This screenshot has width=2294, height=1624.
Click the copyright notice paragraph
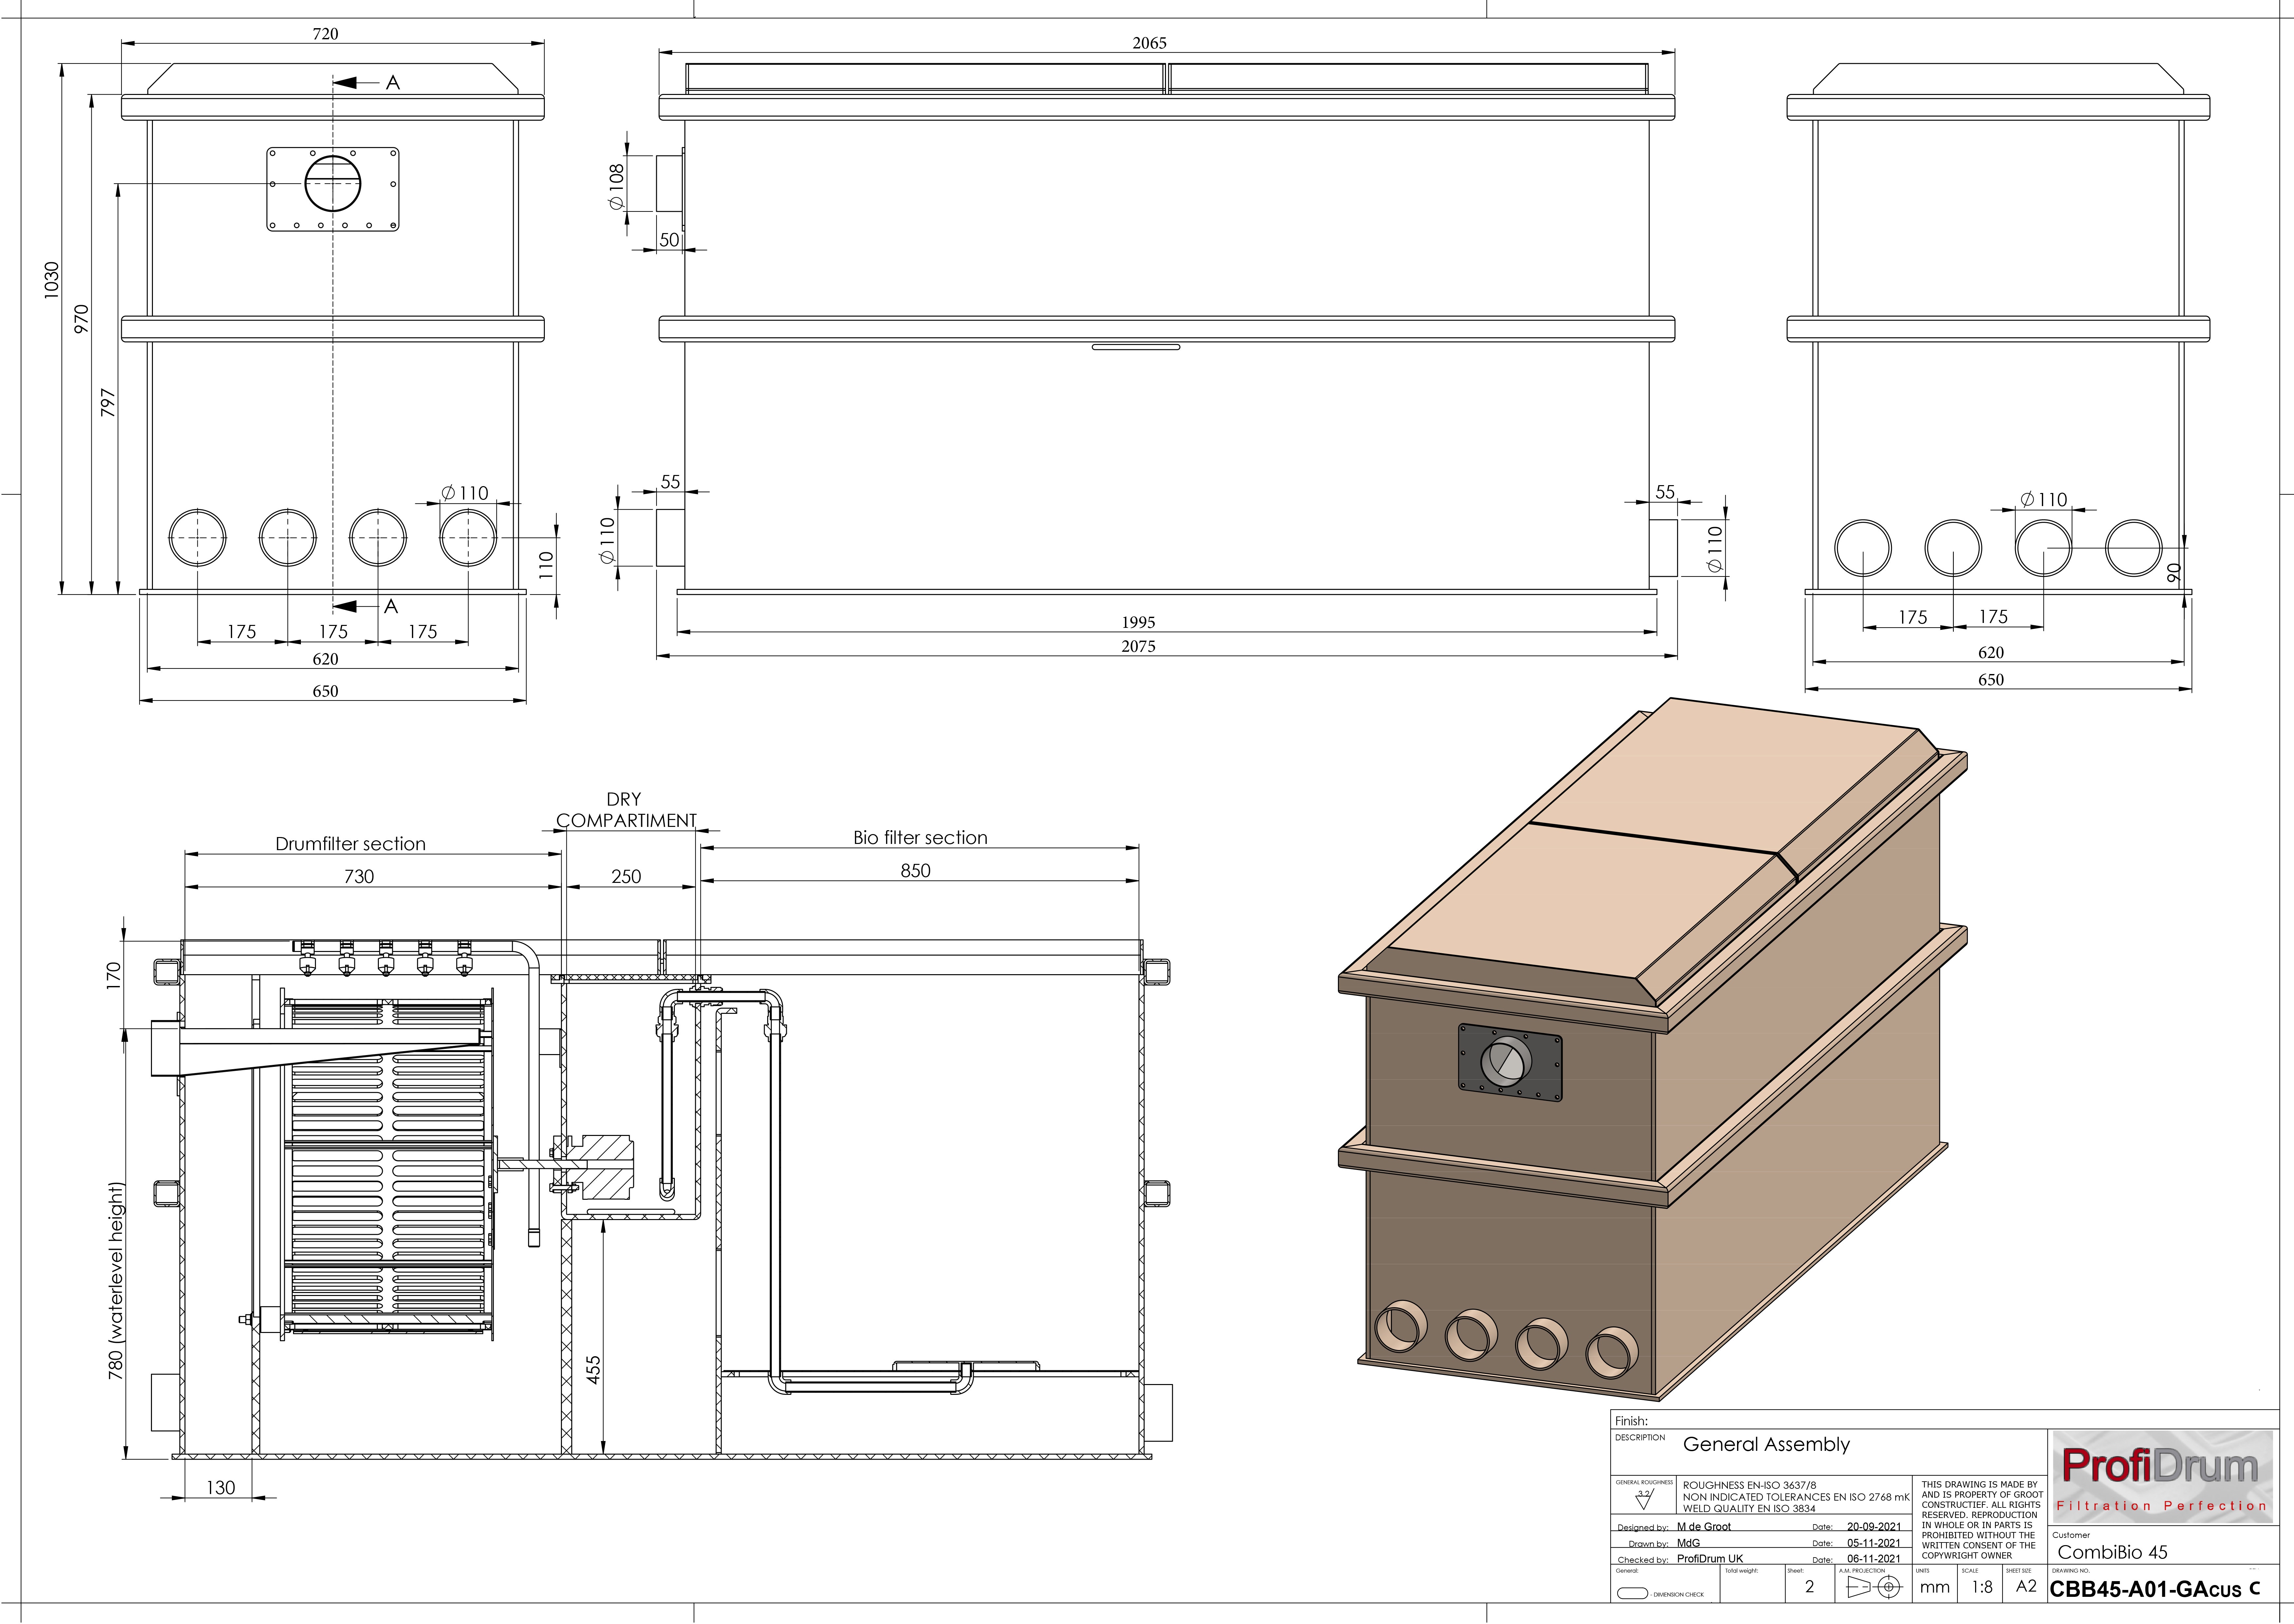(x=1982, y=1520)
